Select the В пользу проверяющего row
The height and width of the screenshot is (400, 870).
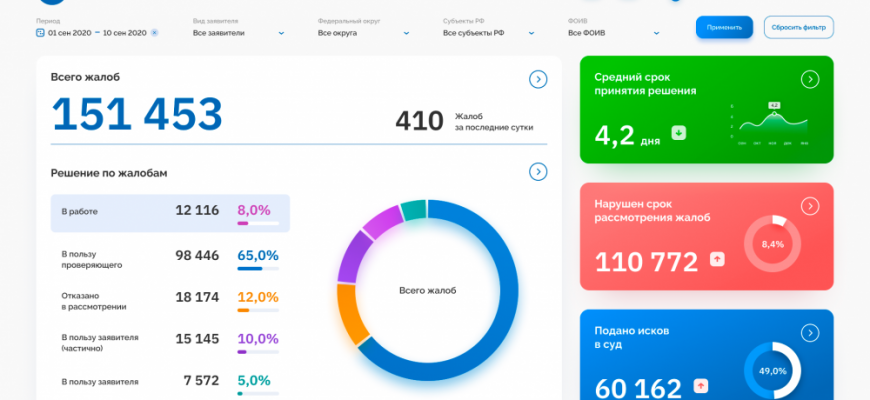point(170,257)
